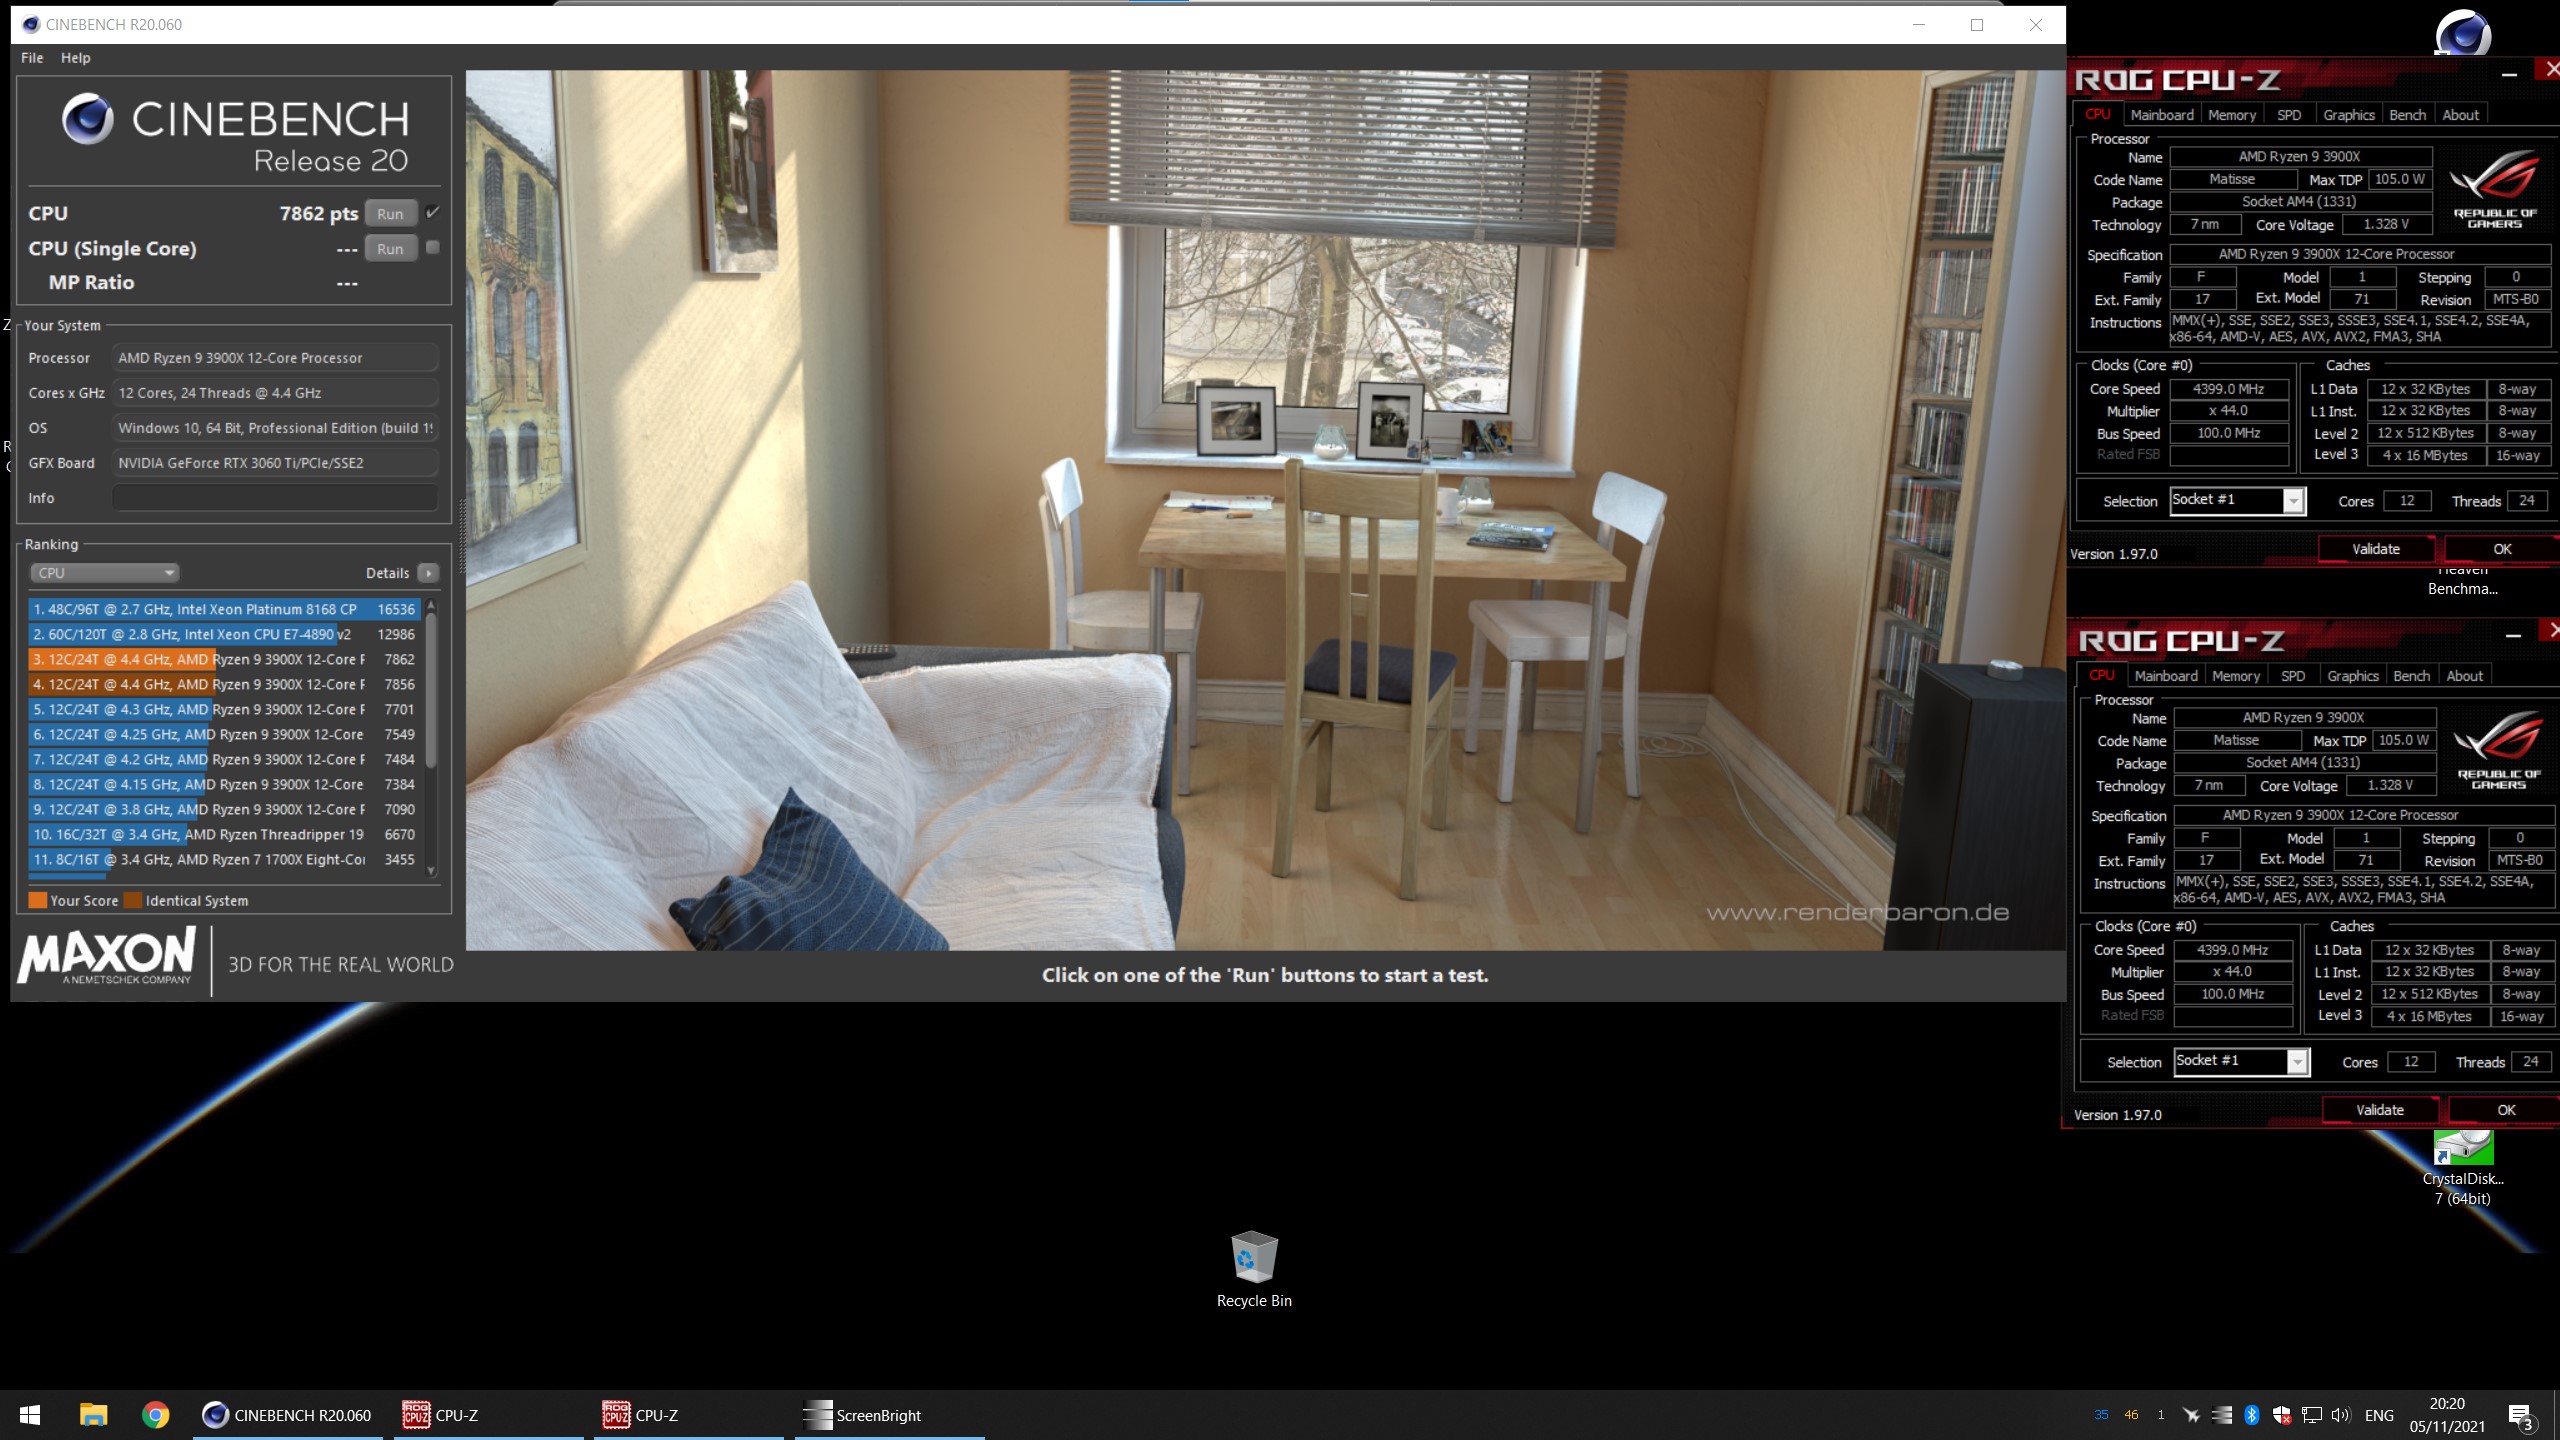Open Mainboard tab in lower CPU-Z window

point(2166,676)
